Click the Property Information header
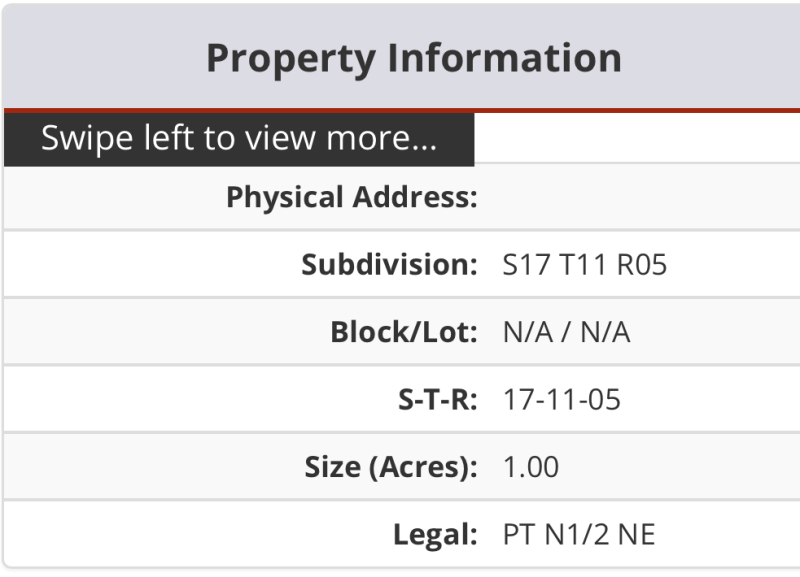 click(413, 57)
